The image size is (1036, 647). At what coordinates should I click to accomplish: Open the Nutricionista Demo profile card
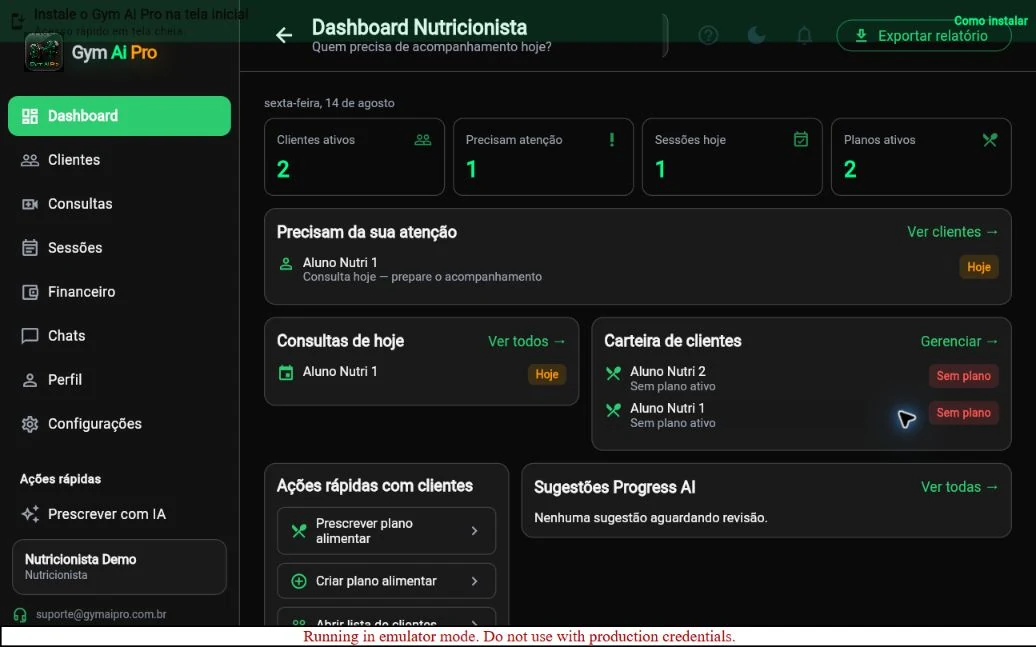120,566
